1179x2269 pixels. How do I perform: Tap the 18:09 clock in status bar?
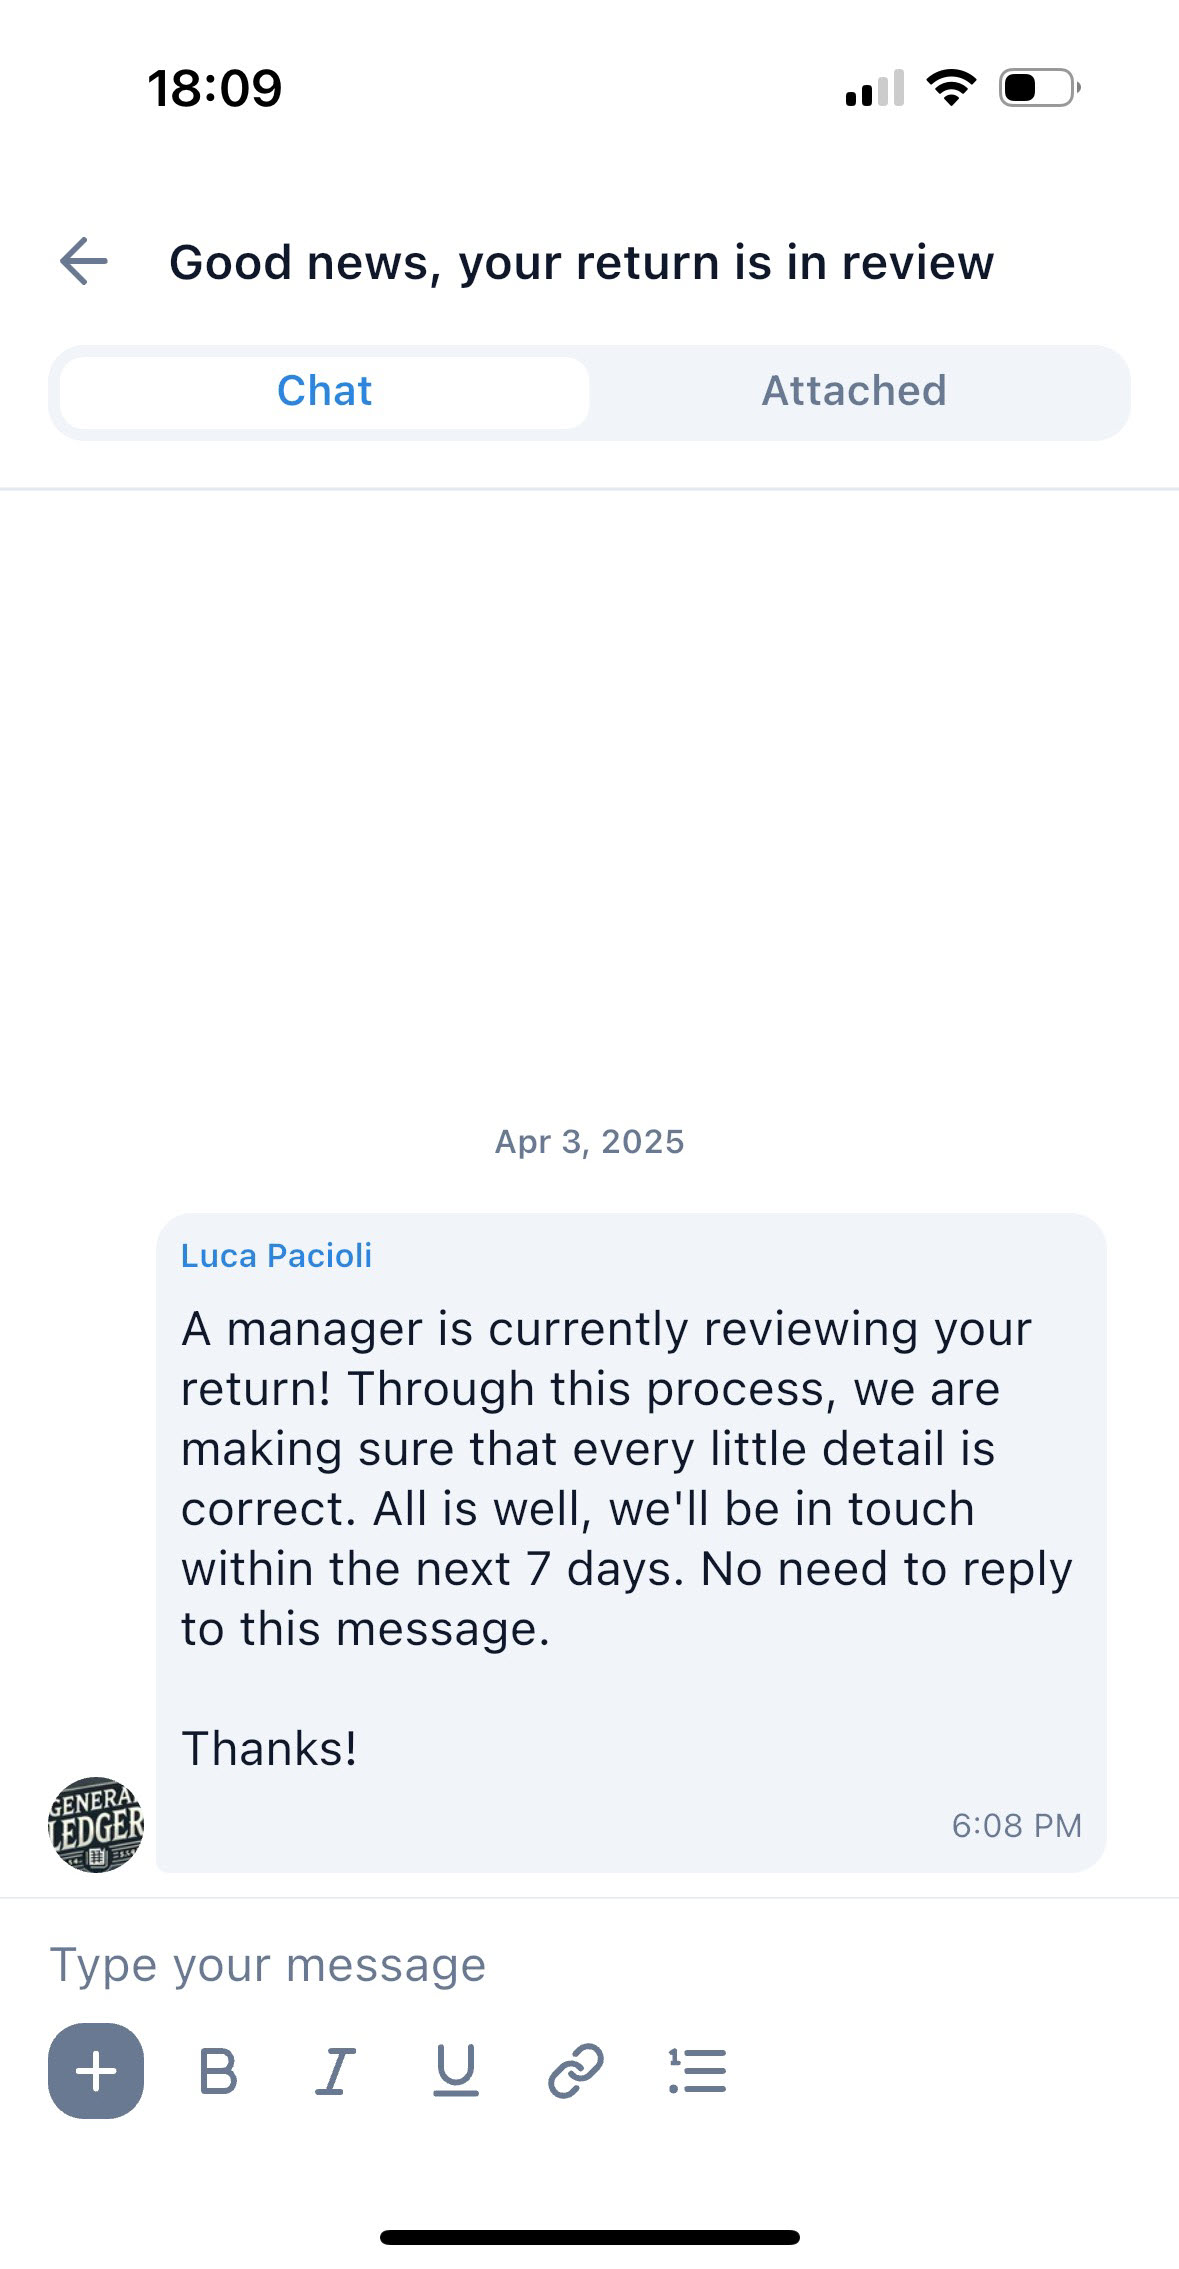point(215,88)
